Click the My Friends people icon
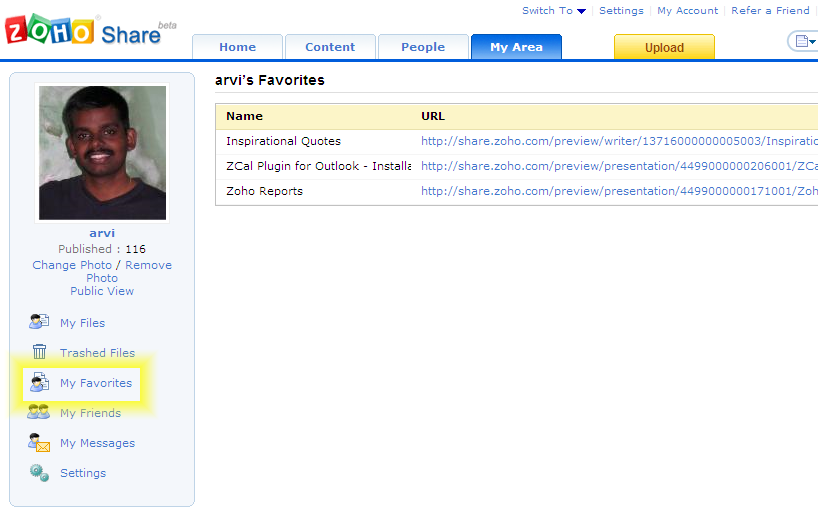818x517 pixels. [x=39, y=412]
